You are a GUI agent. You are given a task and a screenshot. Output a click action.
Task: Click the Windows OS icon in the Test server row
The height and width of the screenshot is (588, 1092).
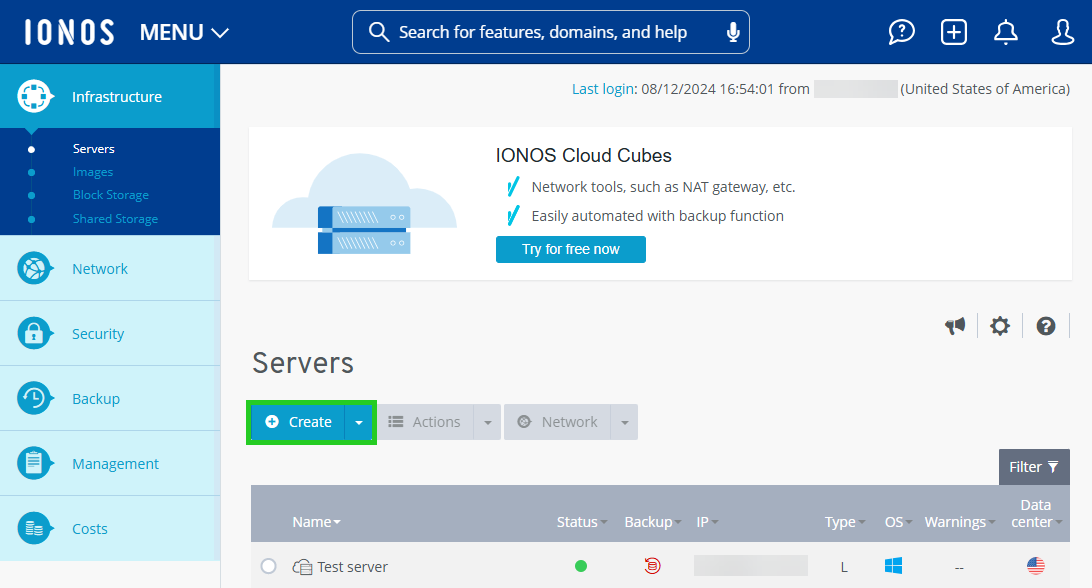(893, 565)
